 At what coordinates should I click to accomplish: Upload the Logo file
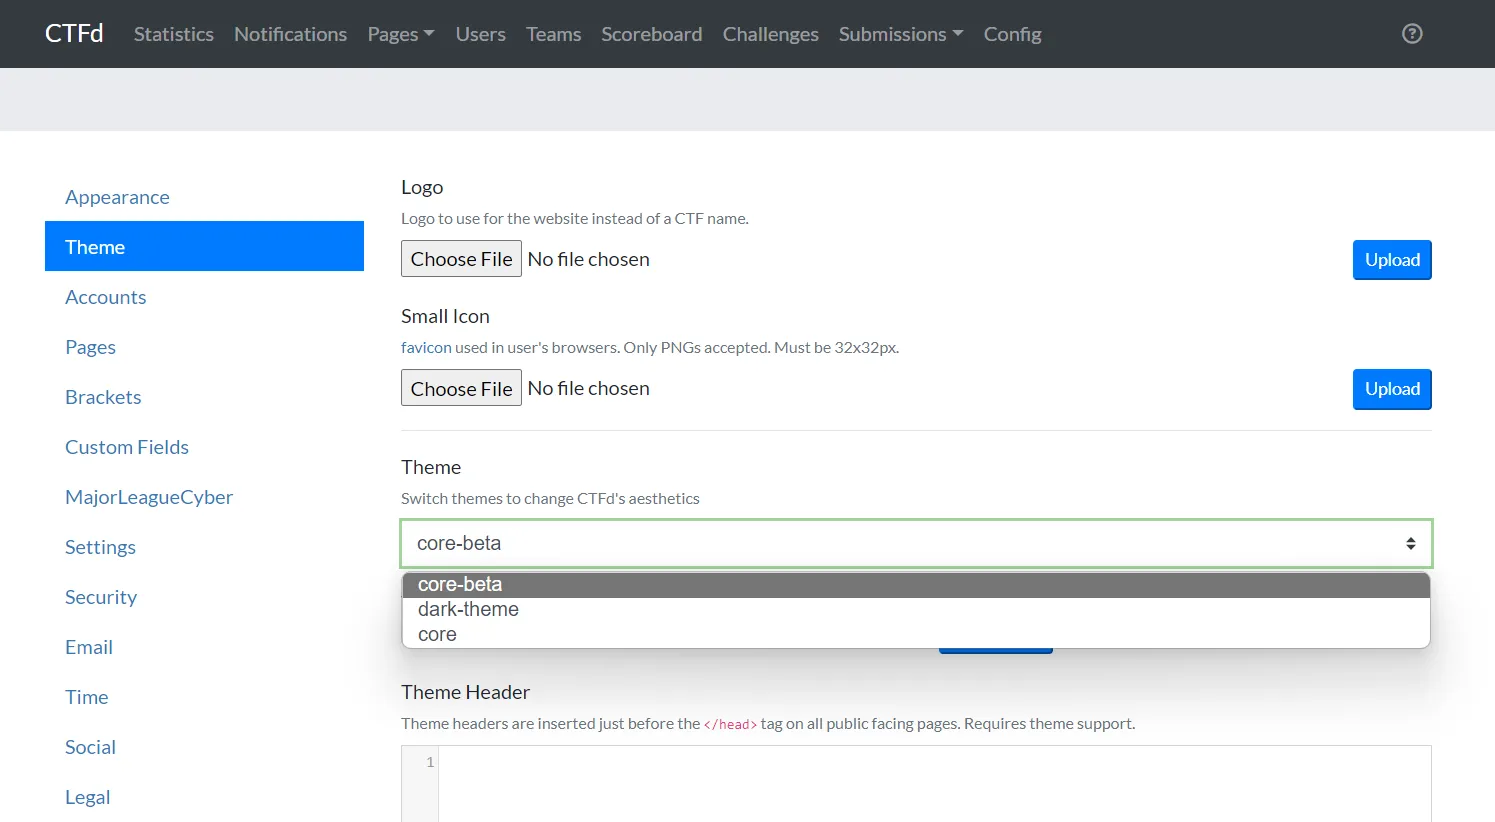click(1391, 260)
